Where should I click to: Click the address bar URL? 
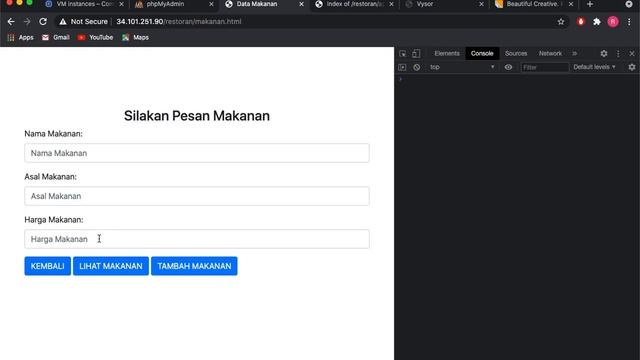point(179,22)
